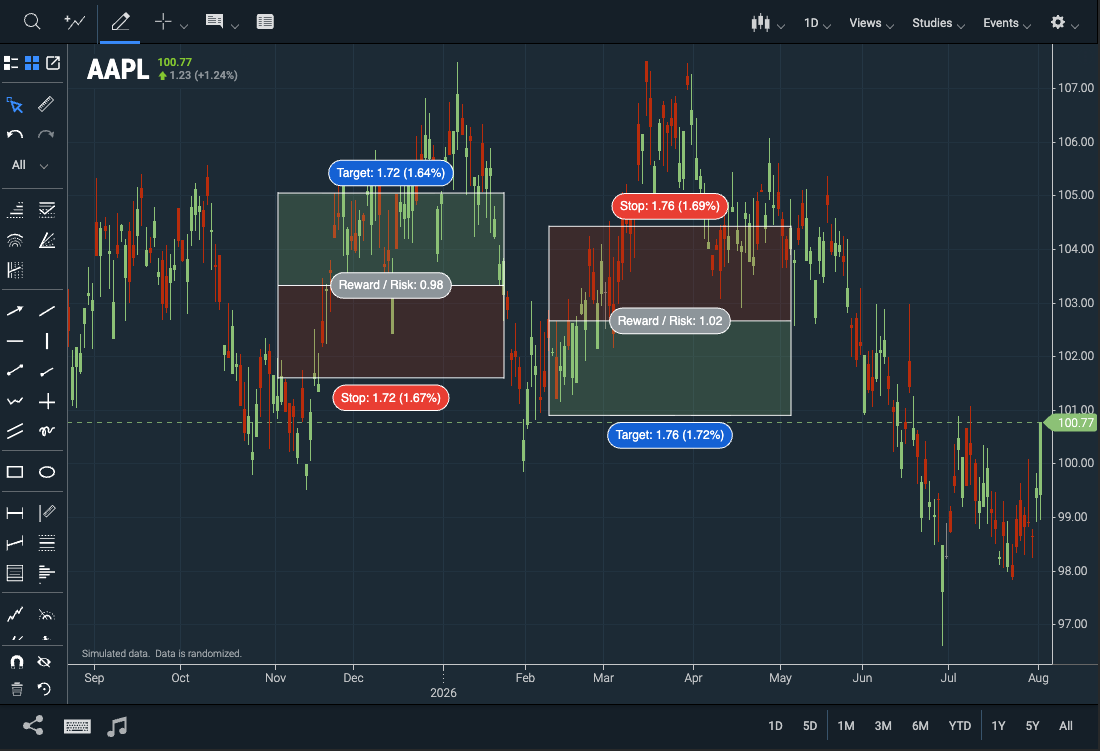This screenshot has height=751, width=1100.
Task: Click the Reward / Risk: 0.98 label
Action: (391, 285)
